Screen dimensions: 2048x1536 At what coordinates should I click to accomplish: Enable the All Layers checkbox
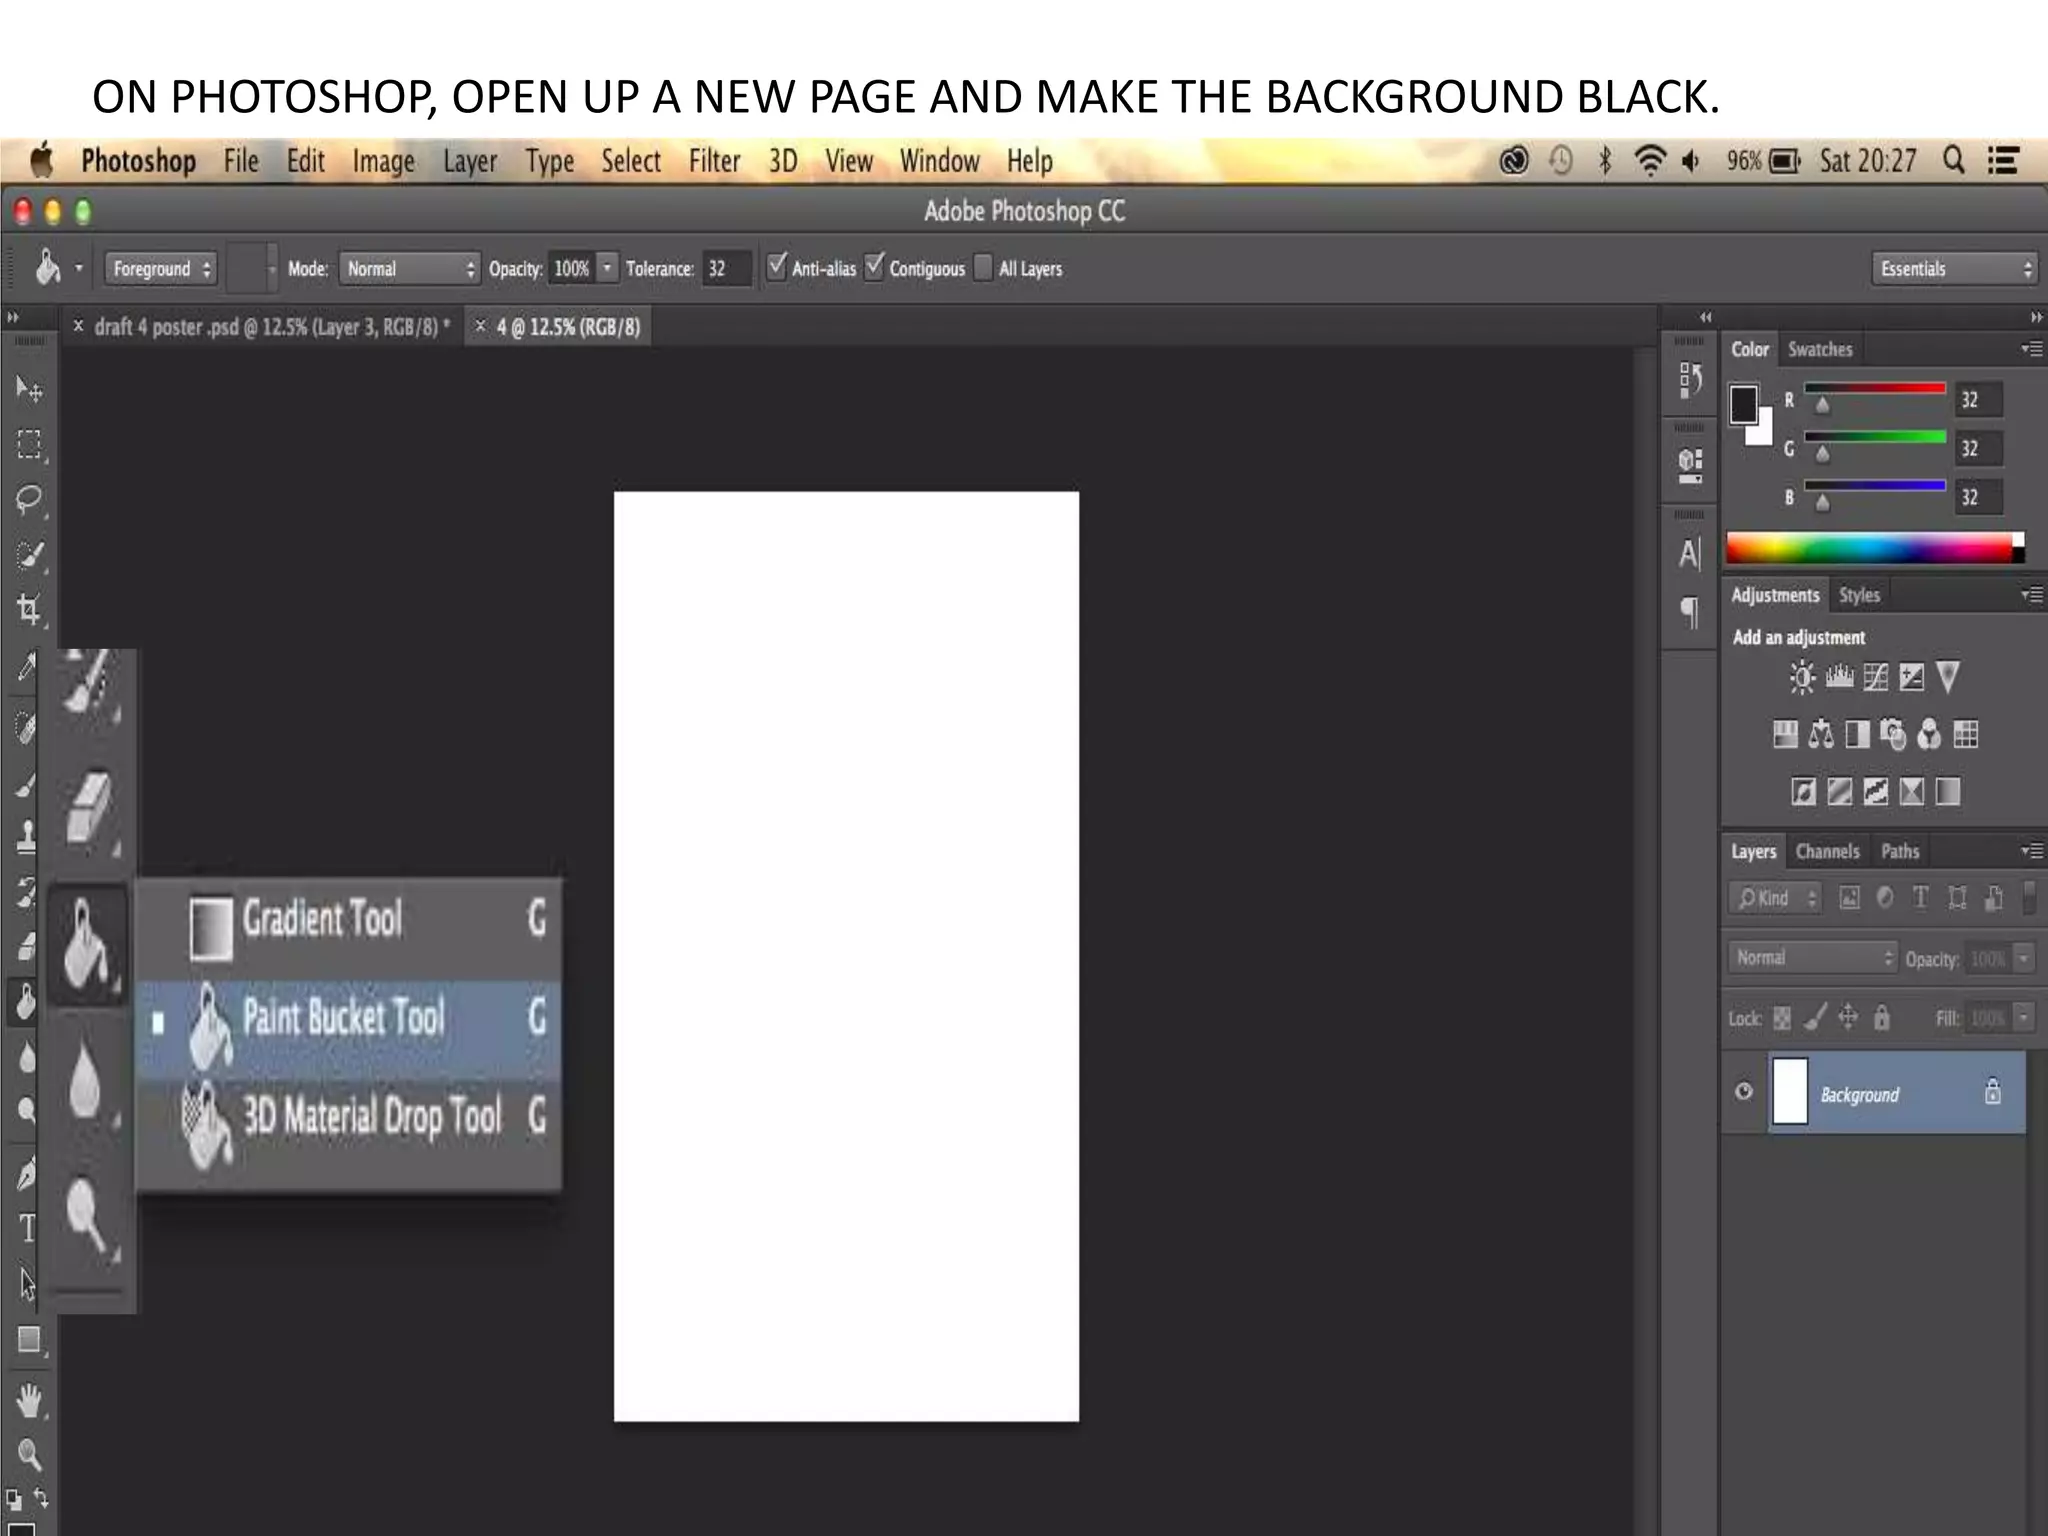[983, 268]
